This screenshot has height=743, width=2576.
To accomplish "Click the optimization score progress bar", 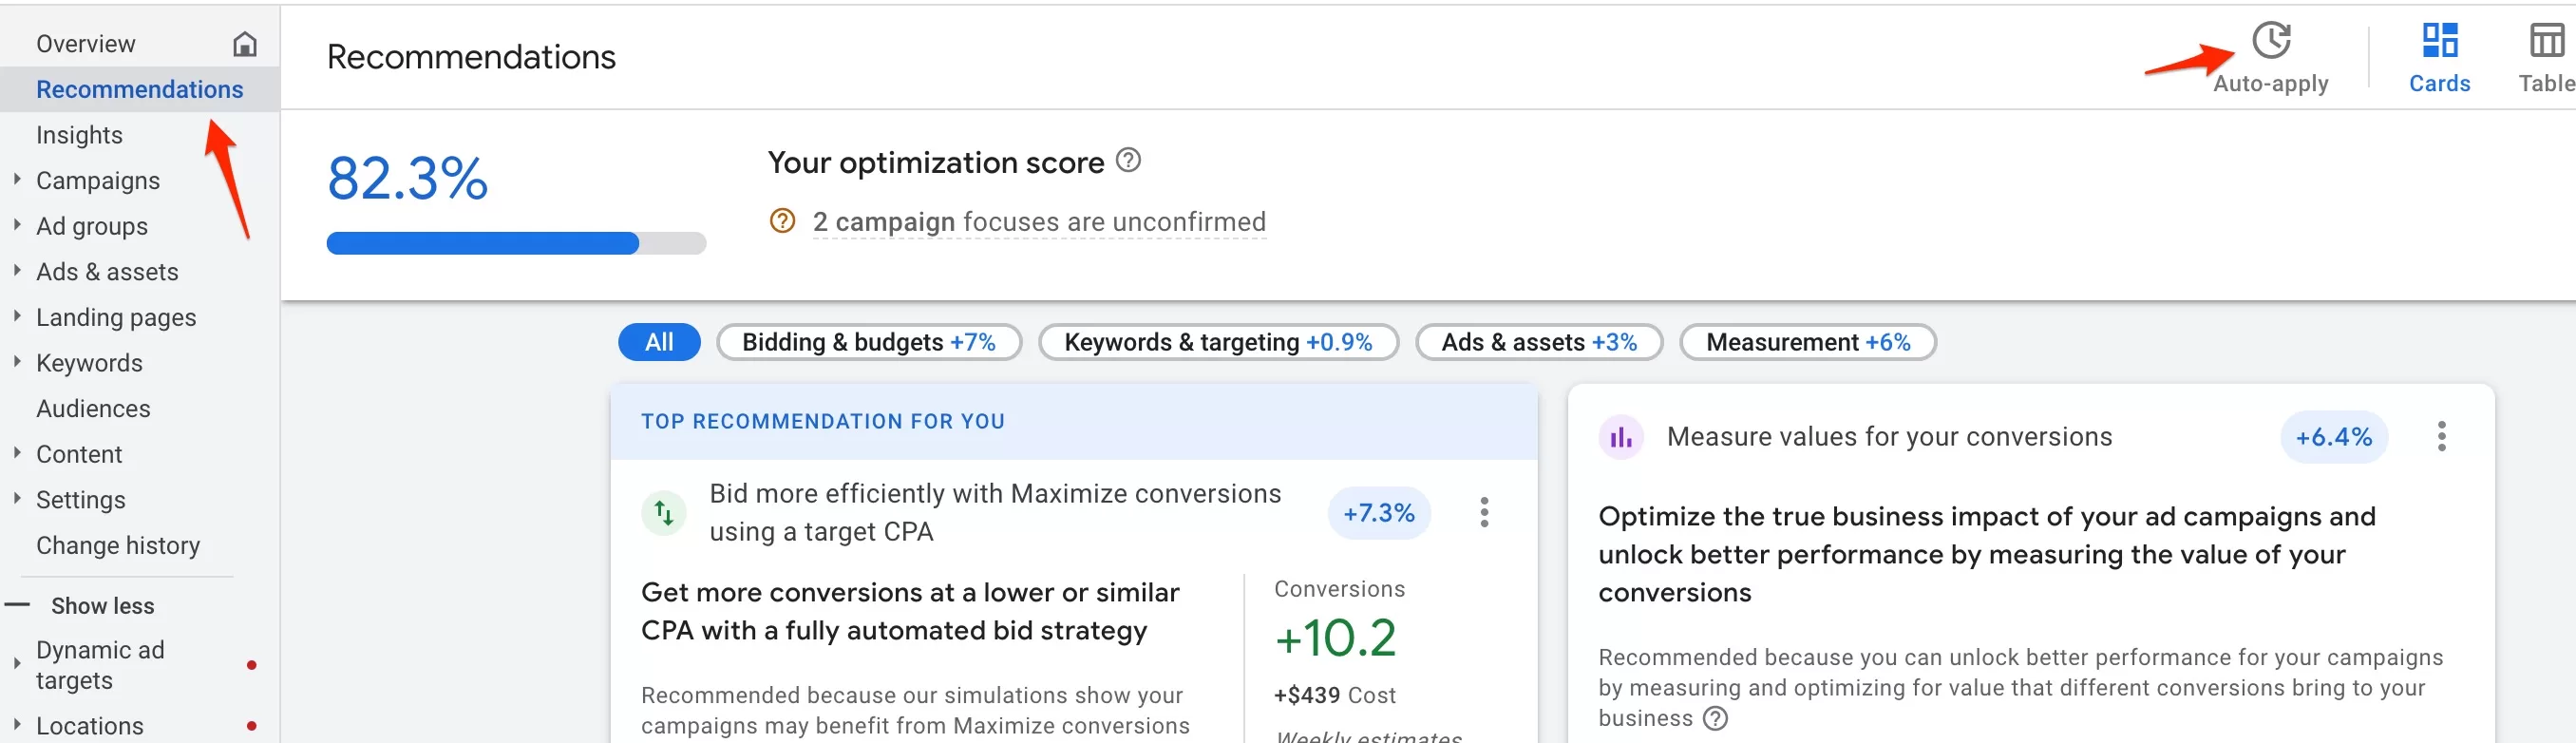I will [x=516, y=243].
